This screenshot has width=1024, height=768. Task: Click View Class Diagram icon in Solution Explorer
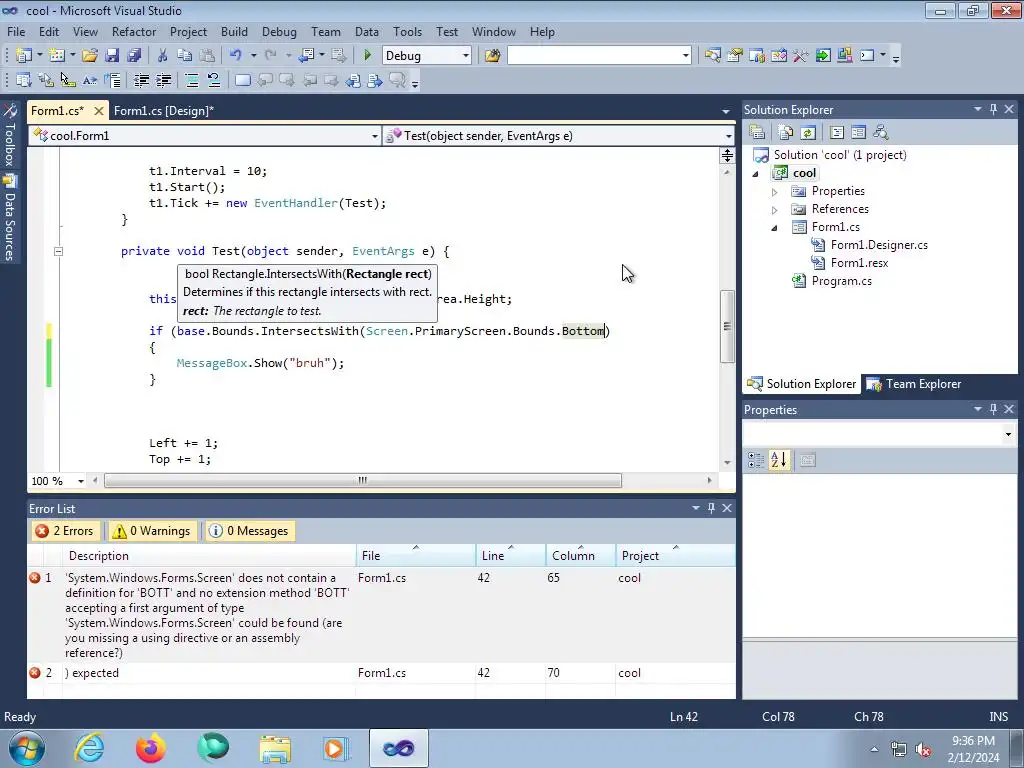click(x=880, y=133)
